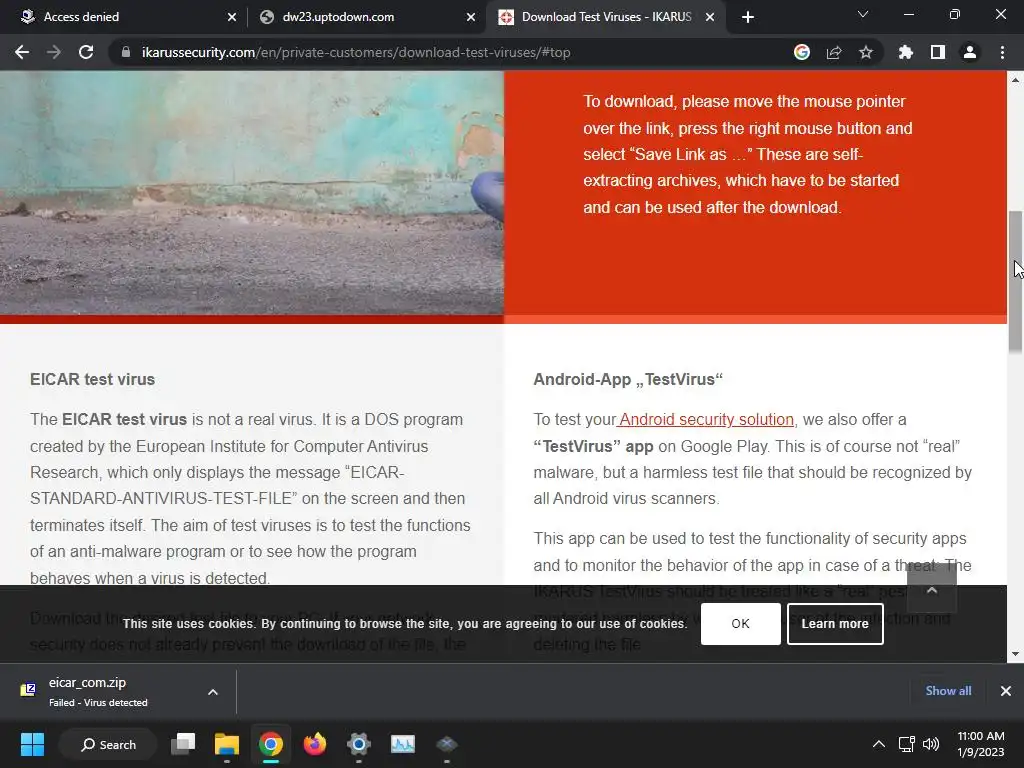Screen dimensions: 1024x768
Task: Bookmark this page with the star
Action: pos(866,52)
